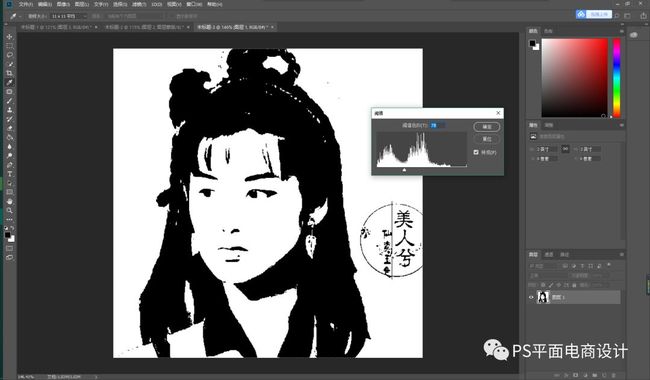This screenshot has height=380, width=650.
Task: Click the workspace switcher icon at top right
Action: (628, 15)
